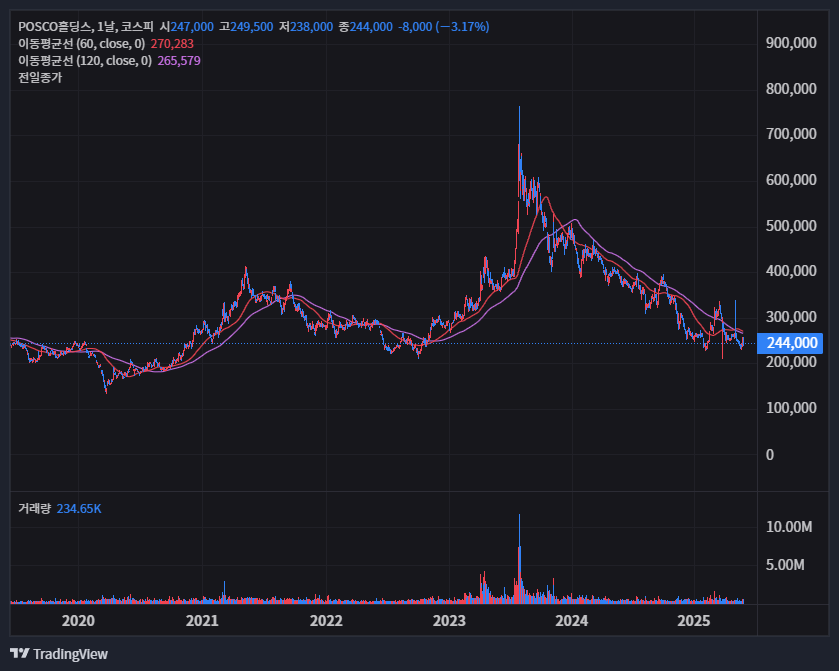
Task: Click the 270,283 moving average value
Action: (x=172, y=43)
